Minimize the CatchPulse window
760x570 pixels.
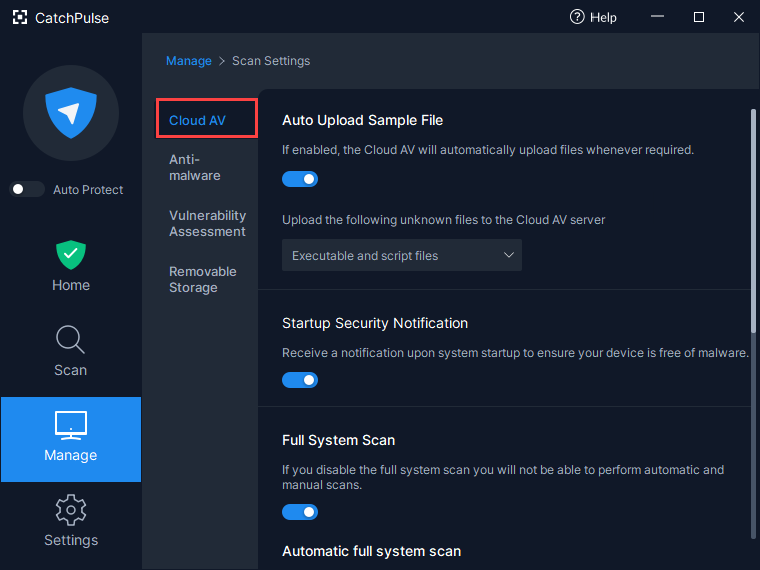point(657,17)
